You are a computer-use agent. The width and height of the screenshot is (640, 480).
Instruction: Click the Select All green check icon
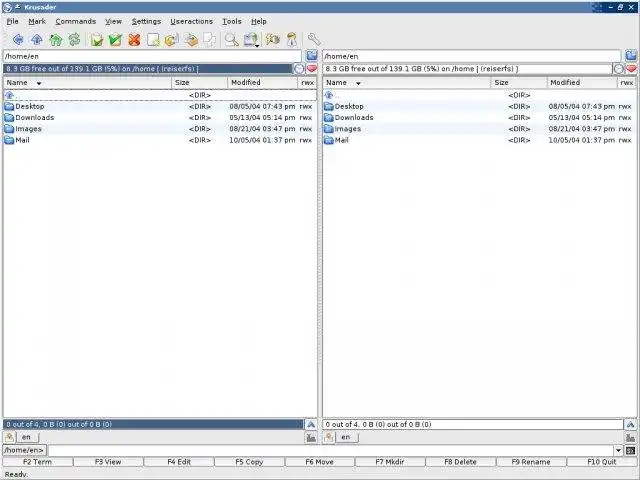(116, 40)
